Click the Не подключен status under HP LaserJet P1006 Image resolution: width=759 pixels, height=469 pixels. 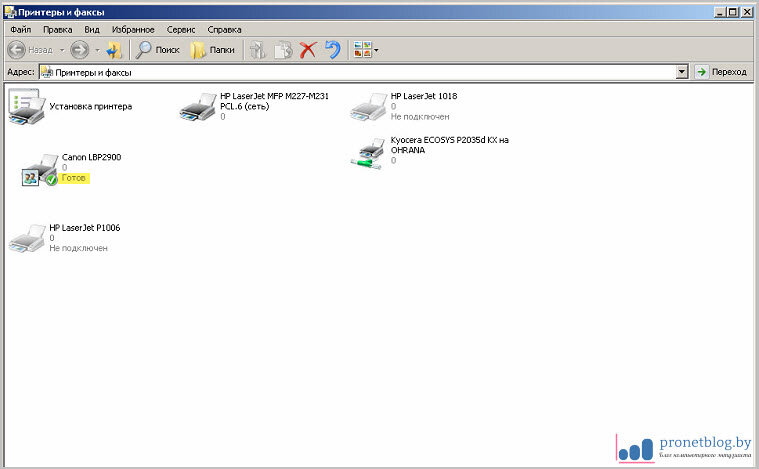(78, 248)
